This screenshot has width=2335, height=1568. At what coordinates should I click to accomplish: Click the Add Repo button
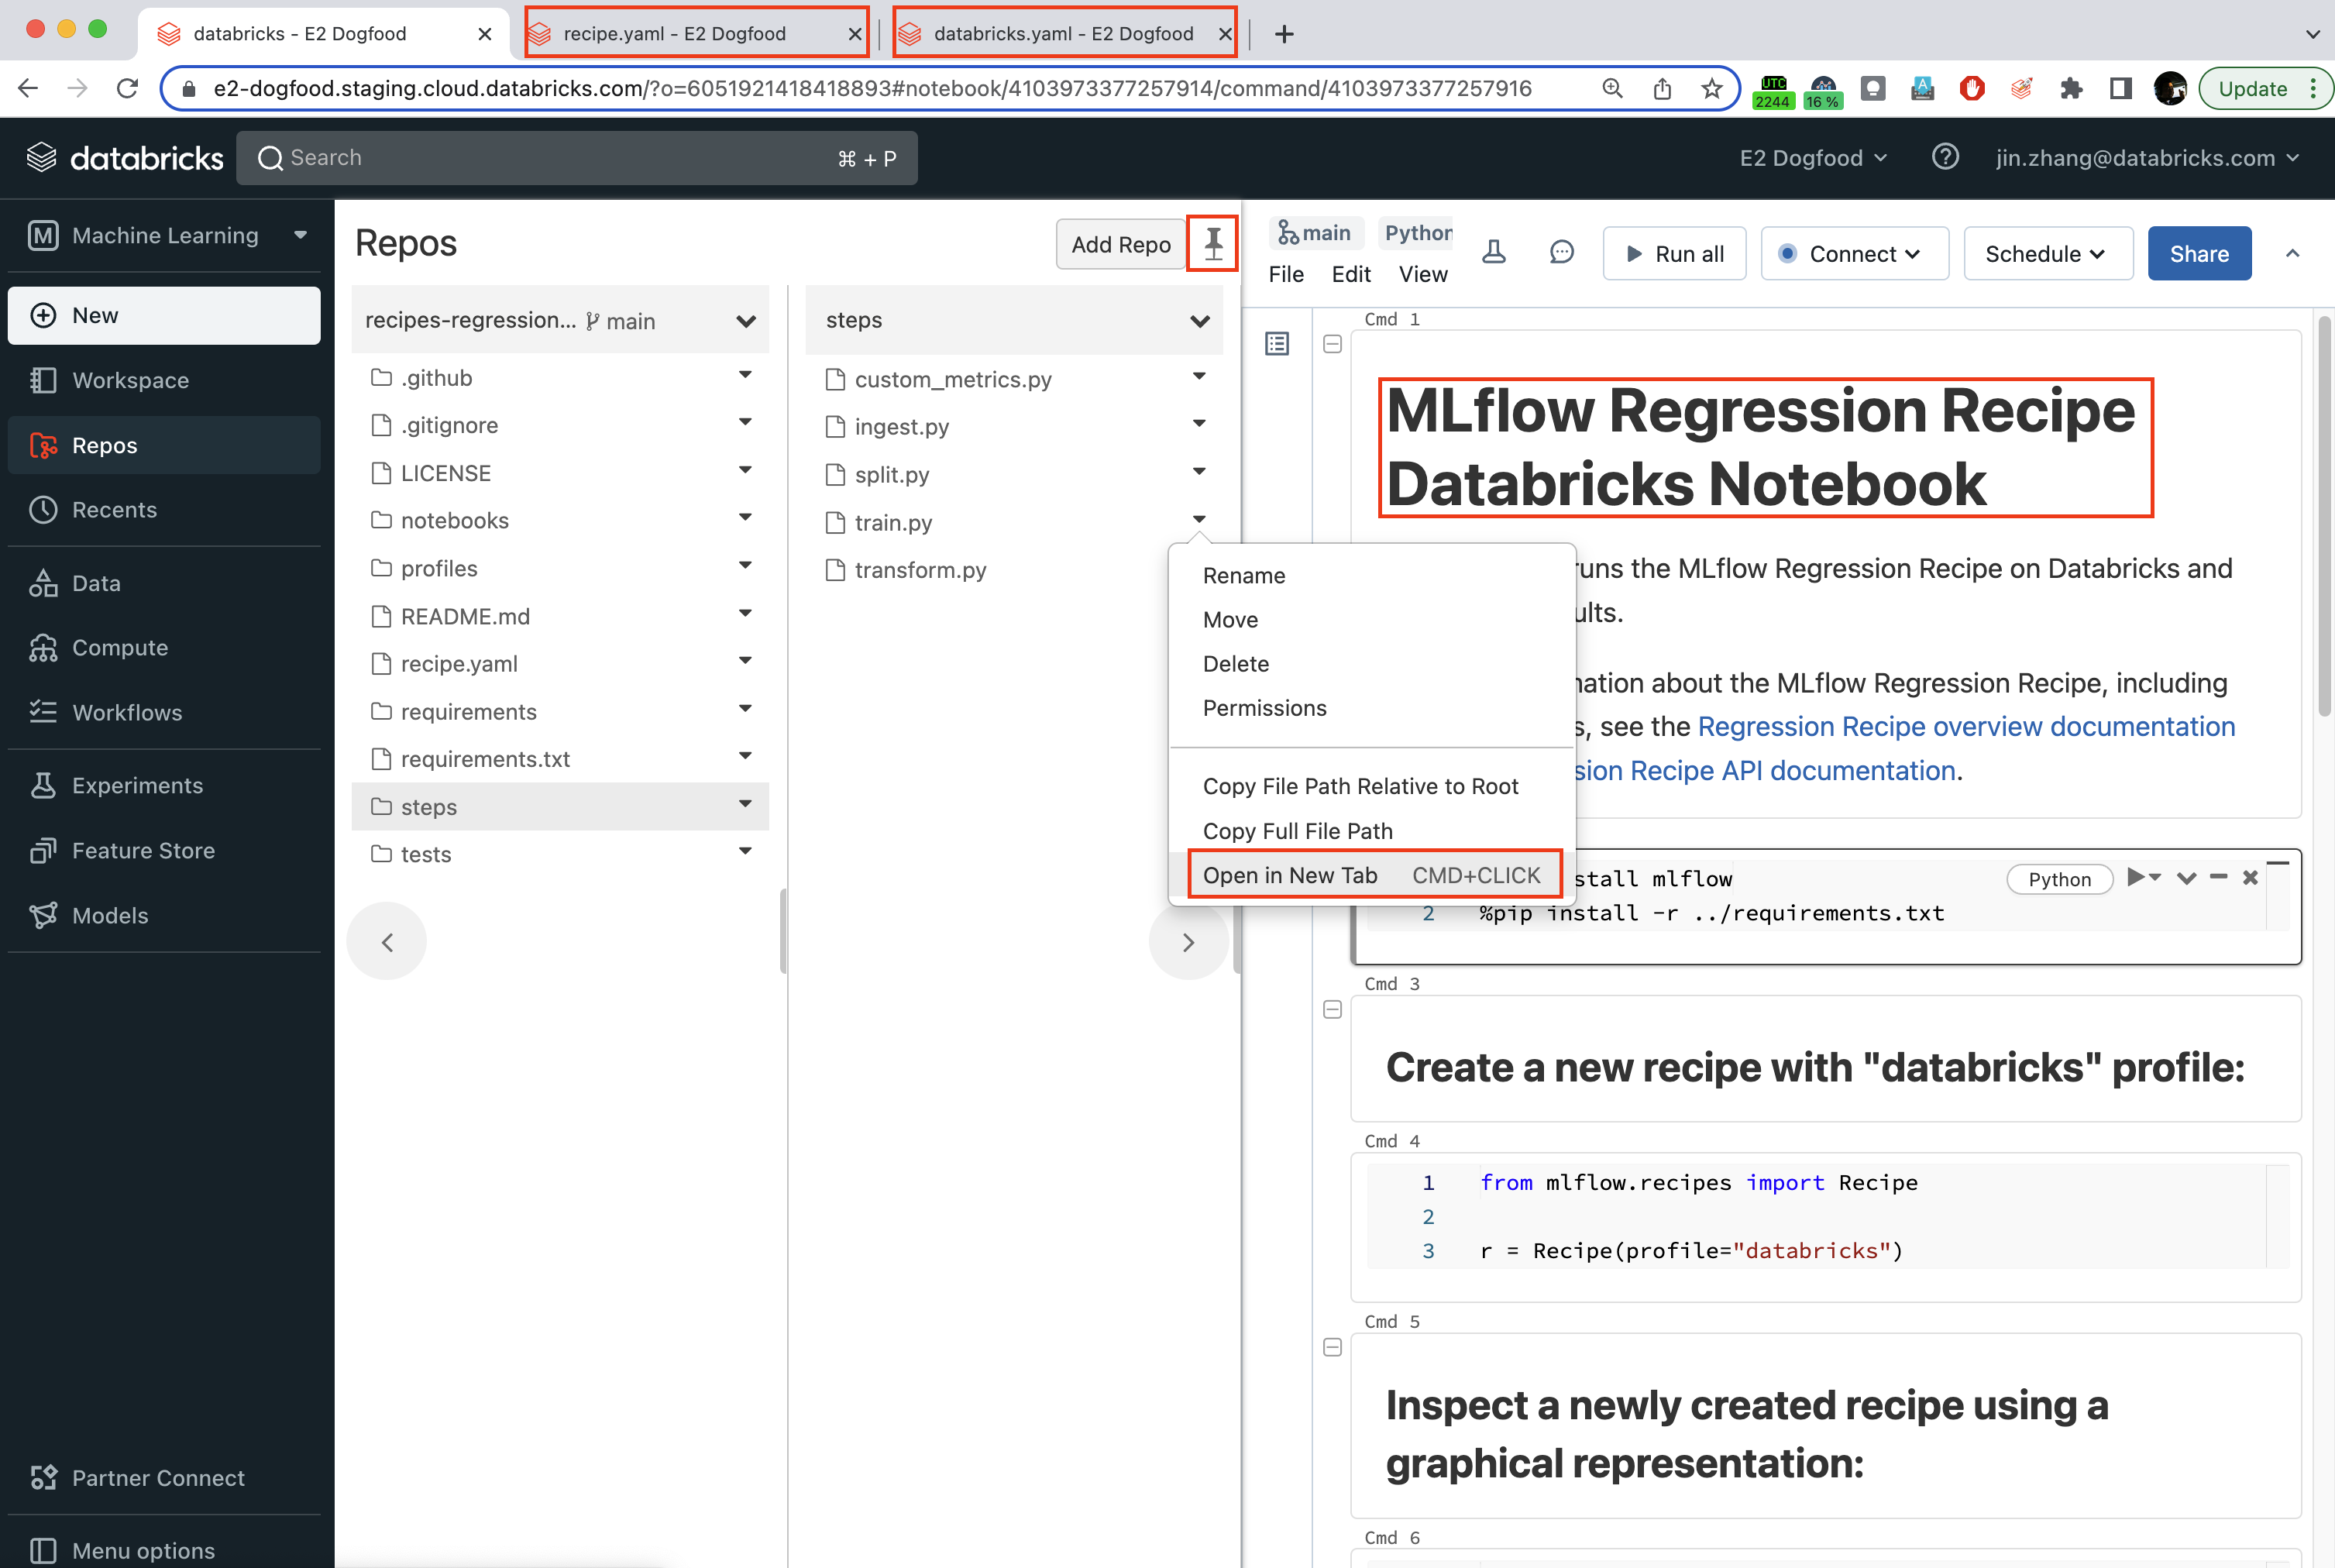click(x=1120, y=244)
